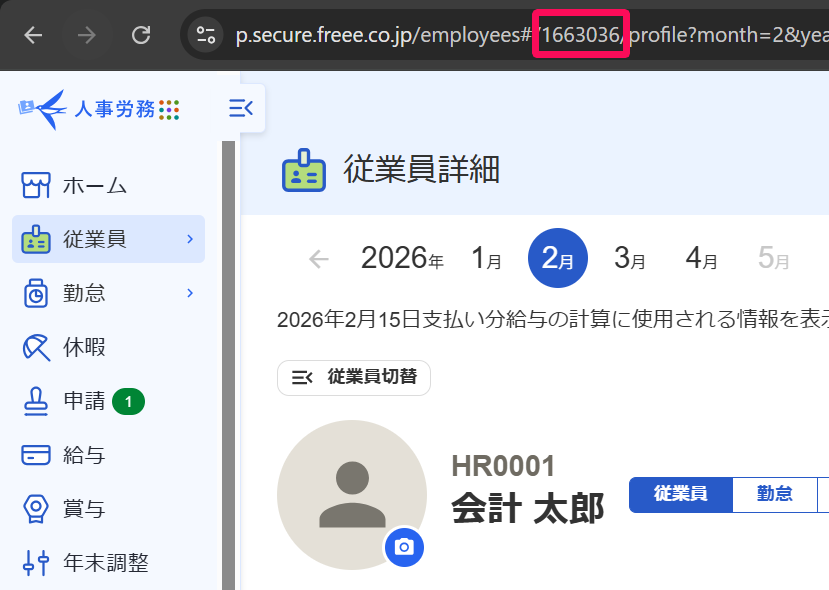Open the colorful app switcher dots
This screenshot has width=829, height=590.
click(x=169, y=110)
